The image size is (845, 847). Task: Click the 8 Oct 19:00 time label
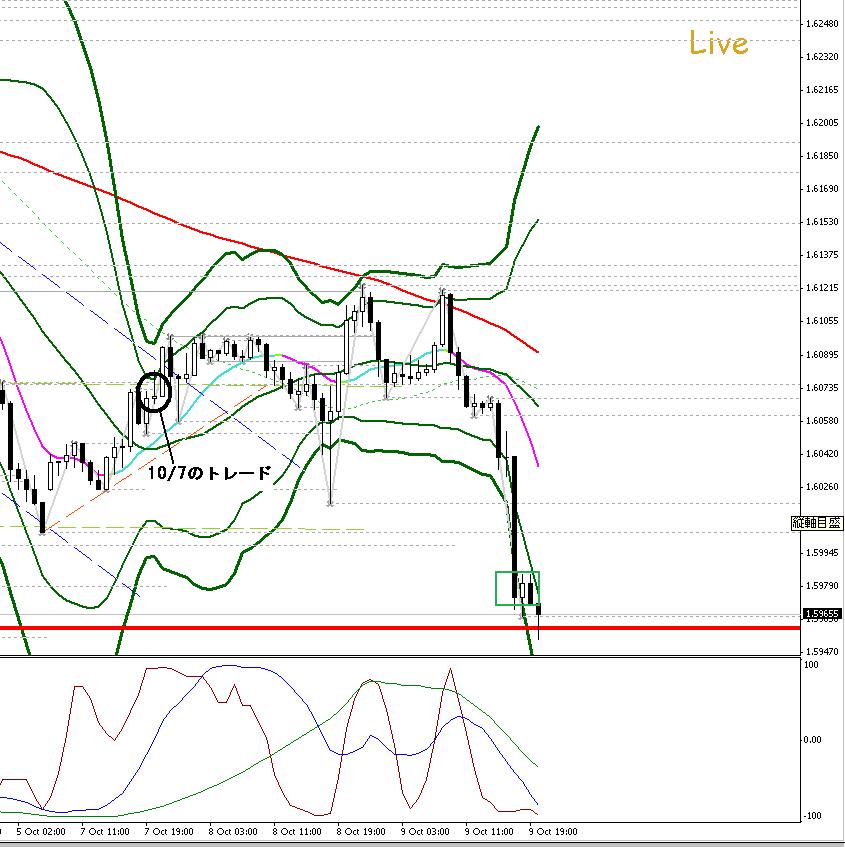click(x=361, y=831)
